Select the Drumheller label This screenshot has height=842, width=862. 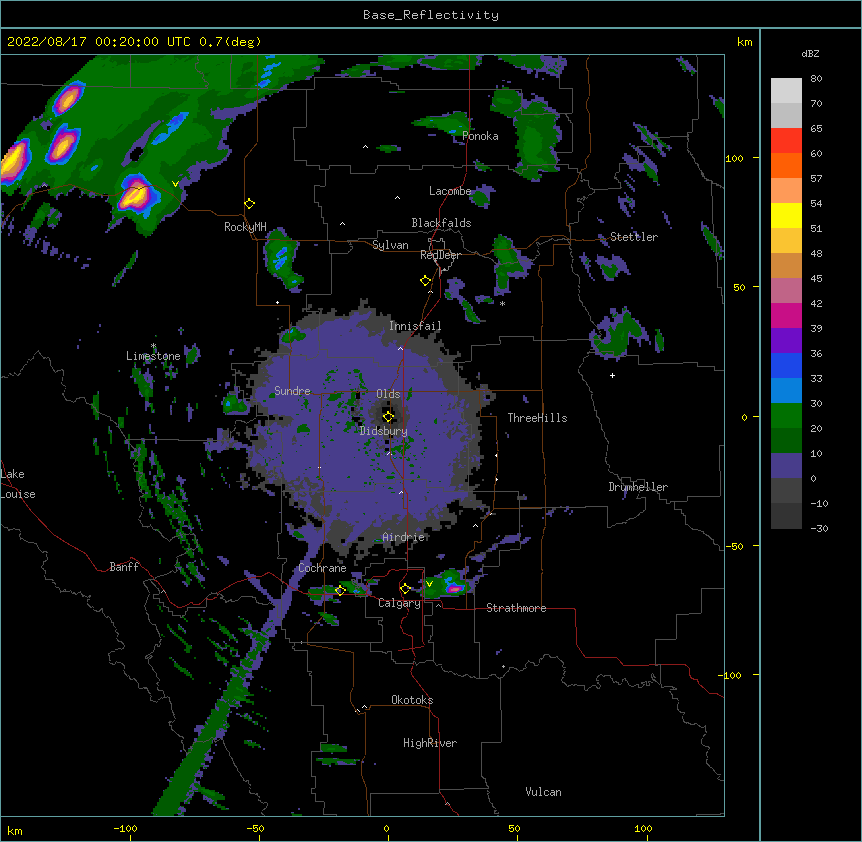point(638,487)
